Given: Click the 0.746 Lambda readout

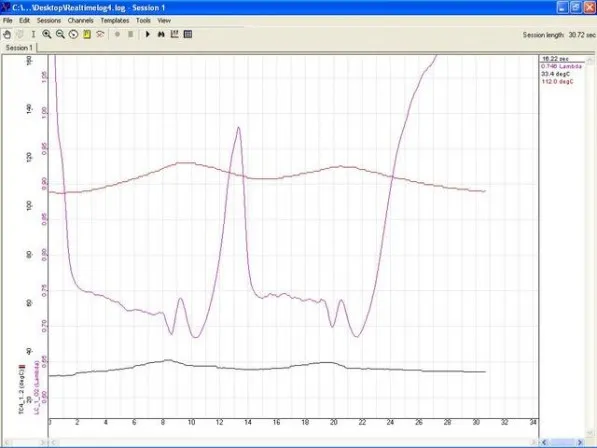Looking at the screenshot, I should click(562, 67).
